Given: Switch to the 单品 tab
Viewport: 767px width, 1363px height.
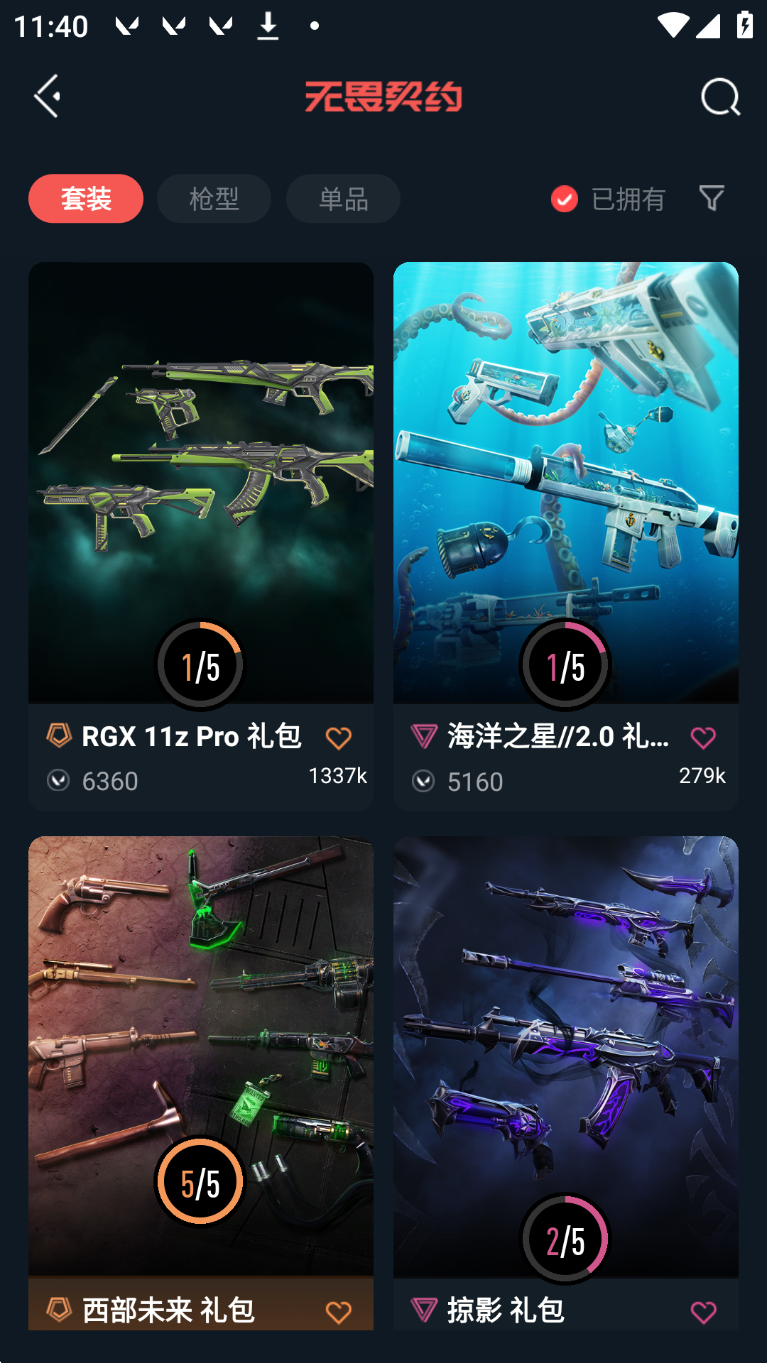Looking at the screenshot, I should pos(343,198).
